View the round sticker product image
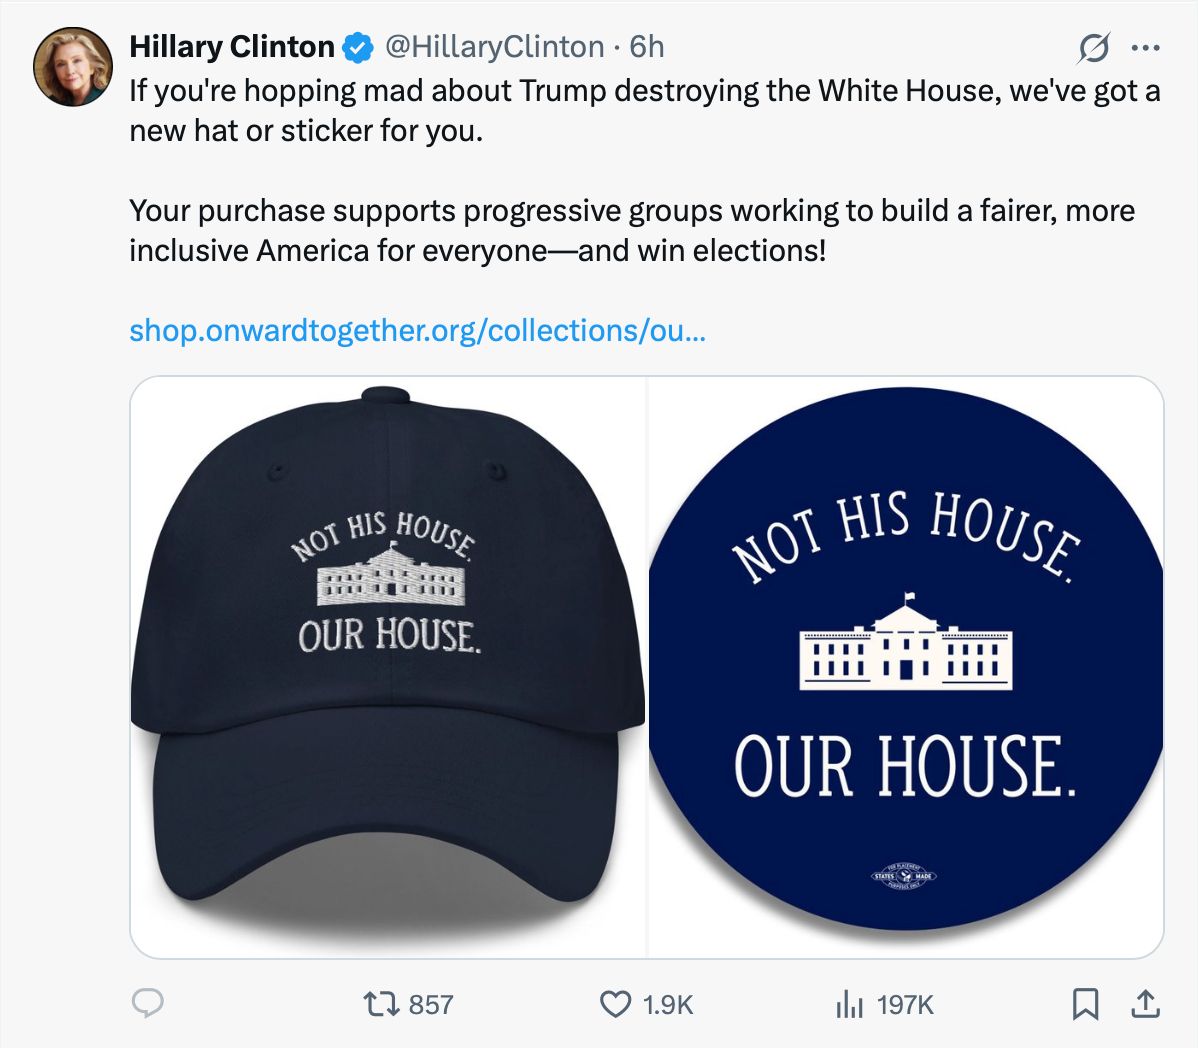This screenshot has width=1198, height=1048. point(905,667)
